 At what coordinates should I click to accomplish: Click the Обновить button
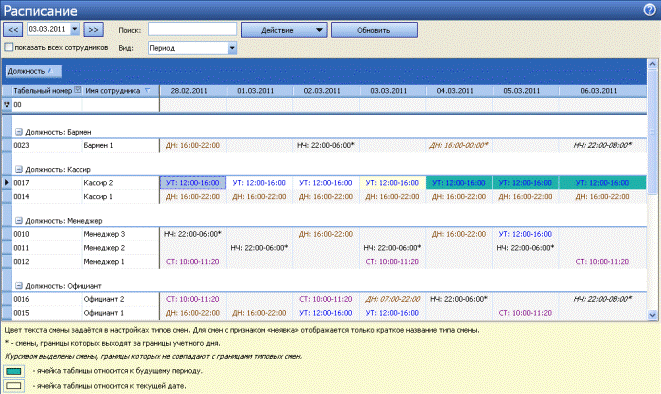(x=374, y=30)
